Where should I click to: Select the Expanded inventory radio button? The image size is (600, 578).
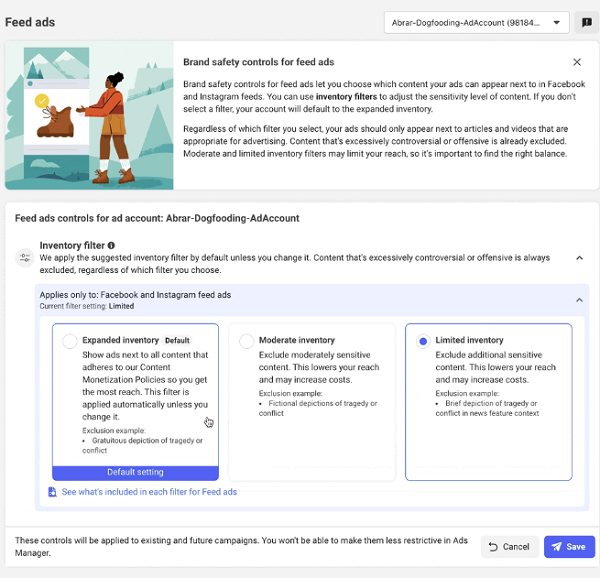point(70,341)
